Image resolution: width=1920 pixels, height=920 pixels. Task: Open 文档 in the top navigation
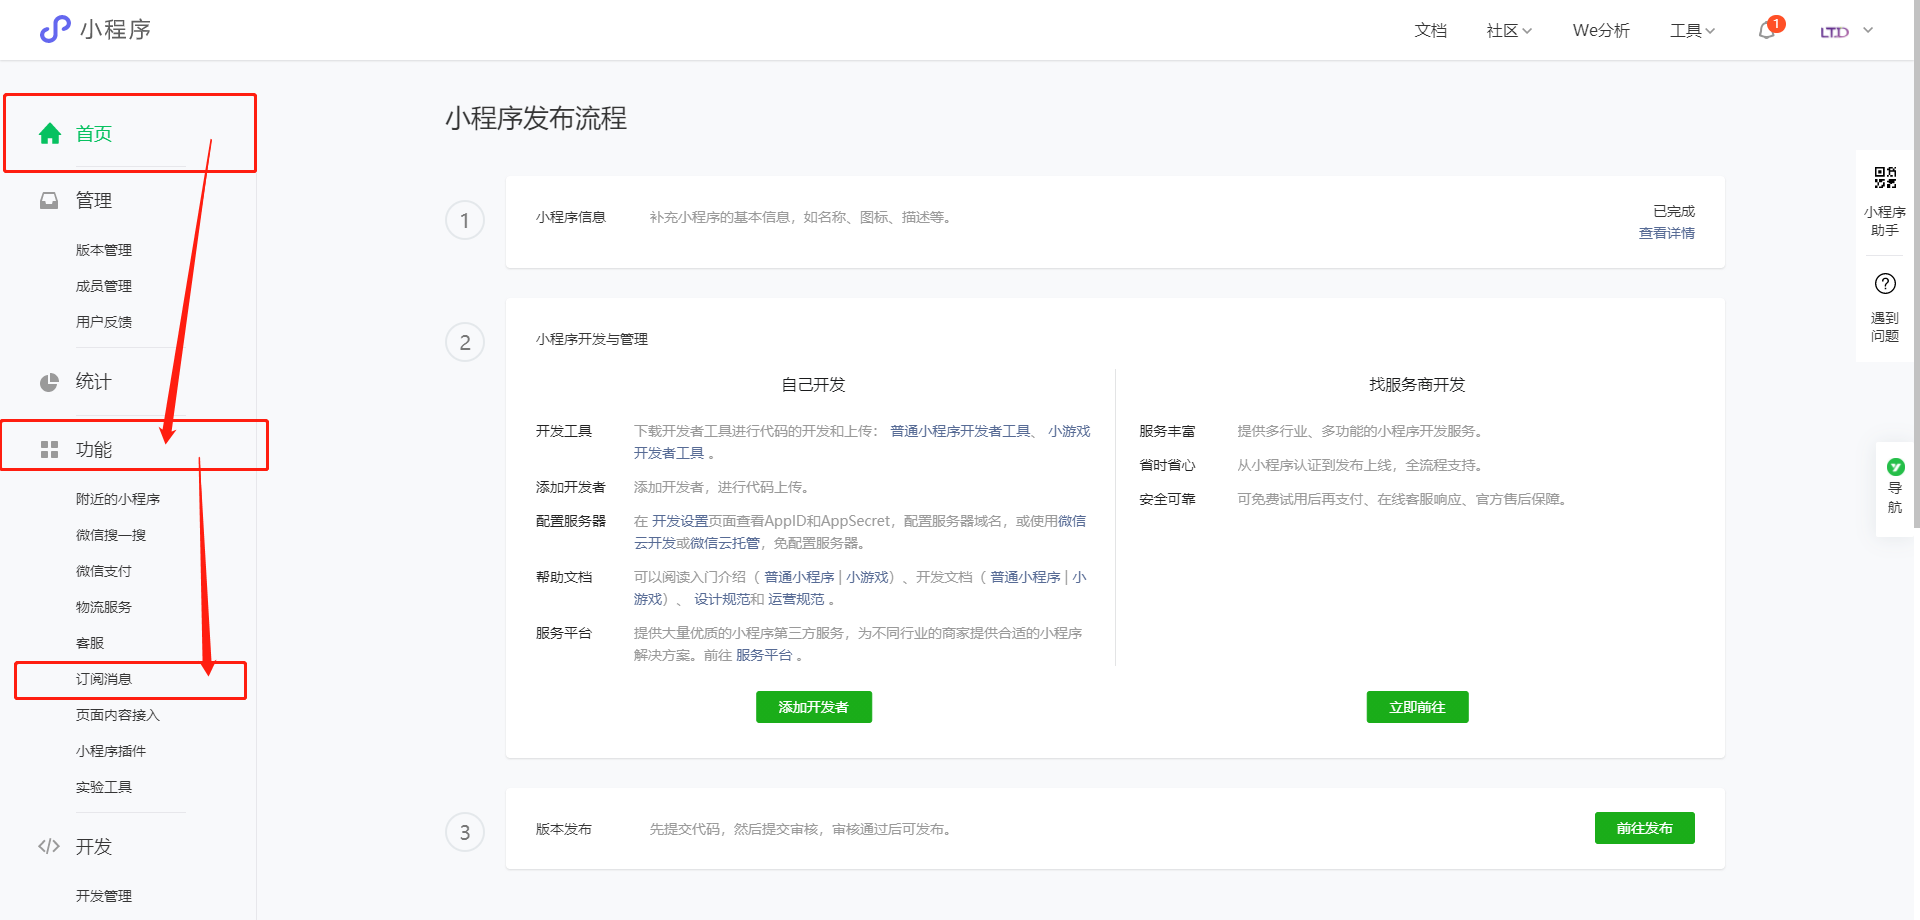point(1430,31)
